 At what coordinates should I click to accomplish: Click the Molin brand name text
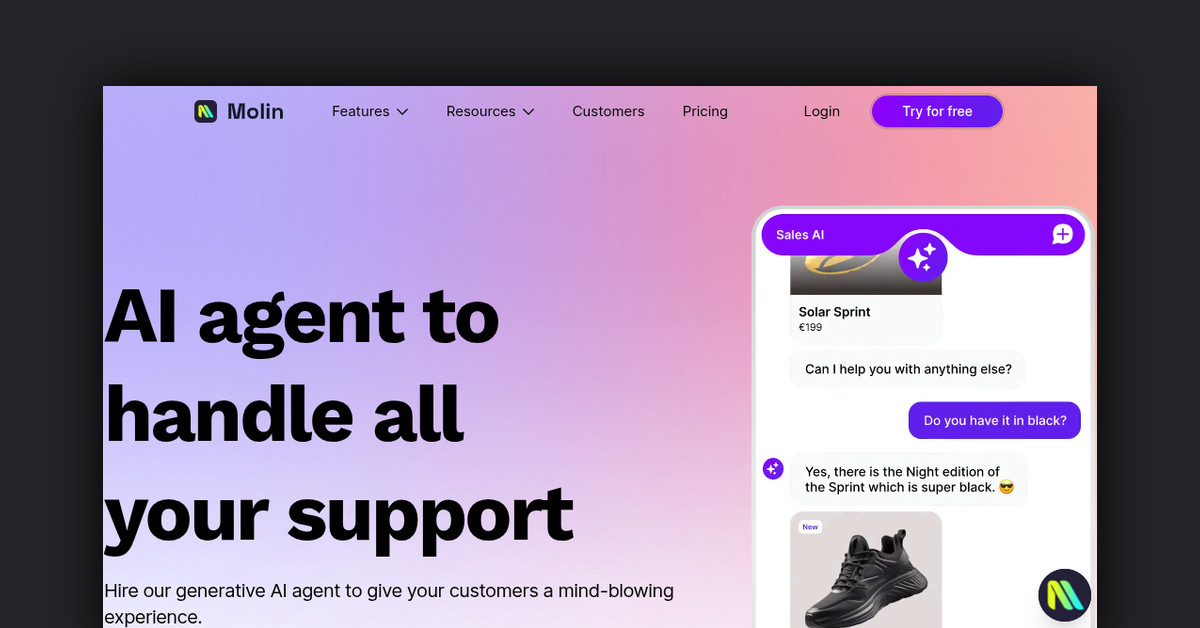(255, 111)
